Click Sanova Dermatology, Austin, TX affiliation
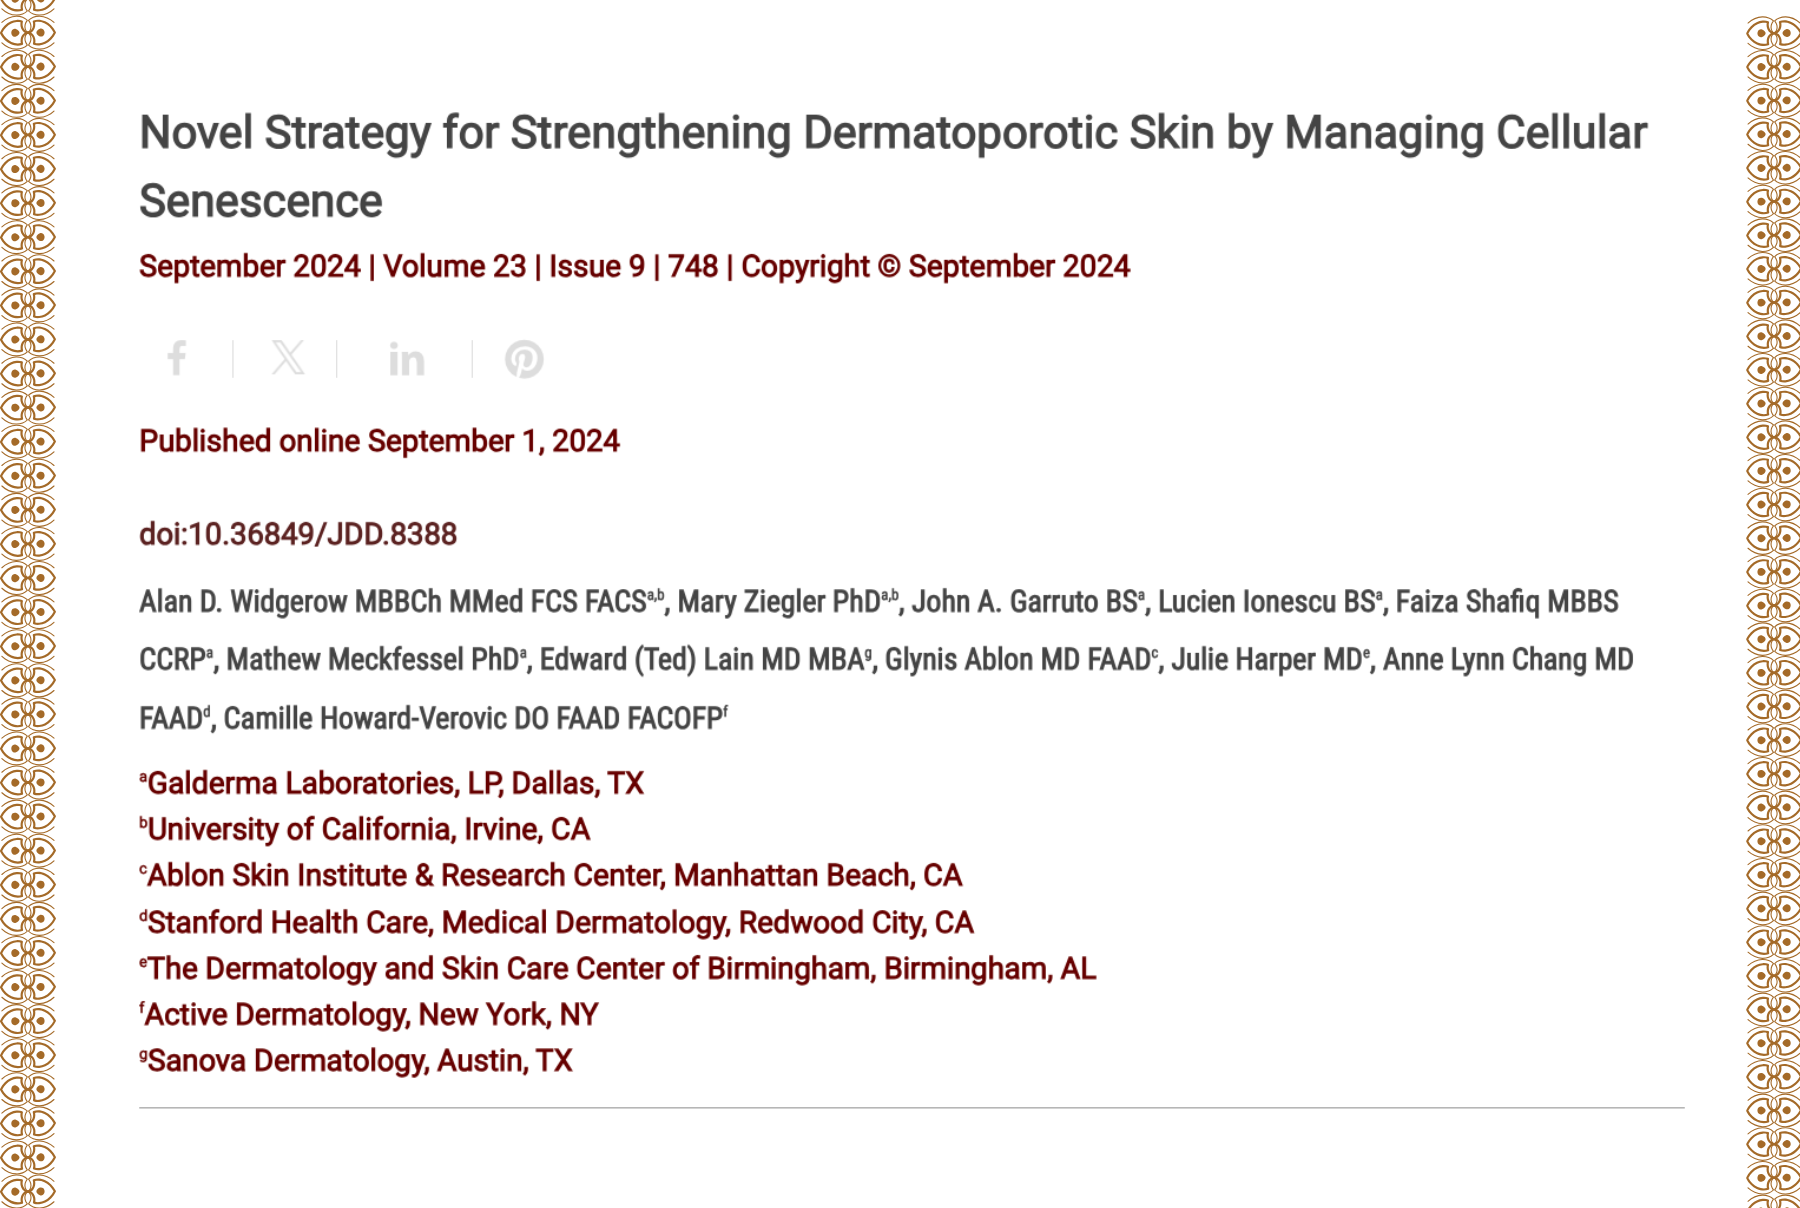 (x=359, y=1060)
